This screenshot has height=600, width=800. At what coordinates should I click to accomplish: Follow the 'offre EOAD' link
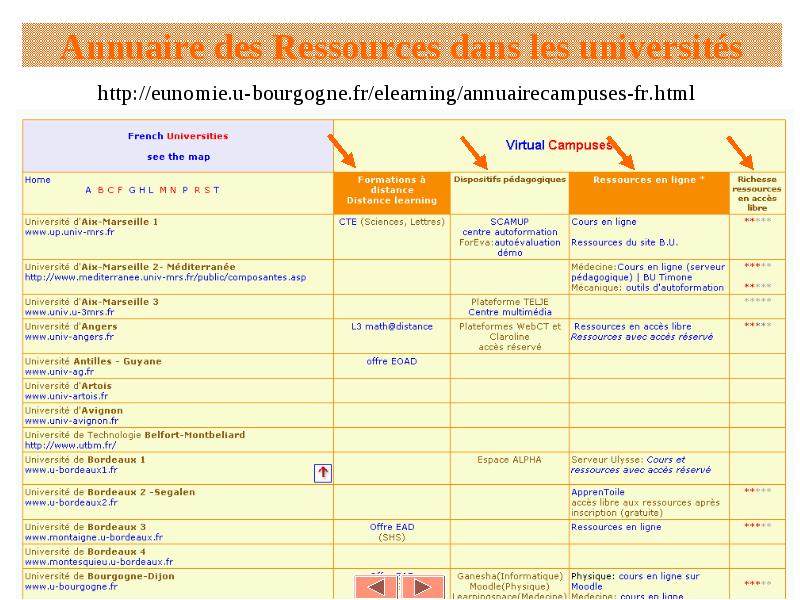click(x=392, y=362)
